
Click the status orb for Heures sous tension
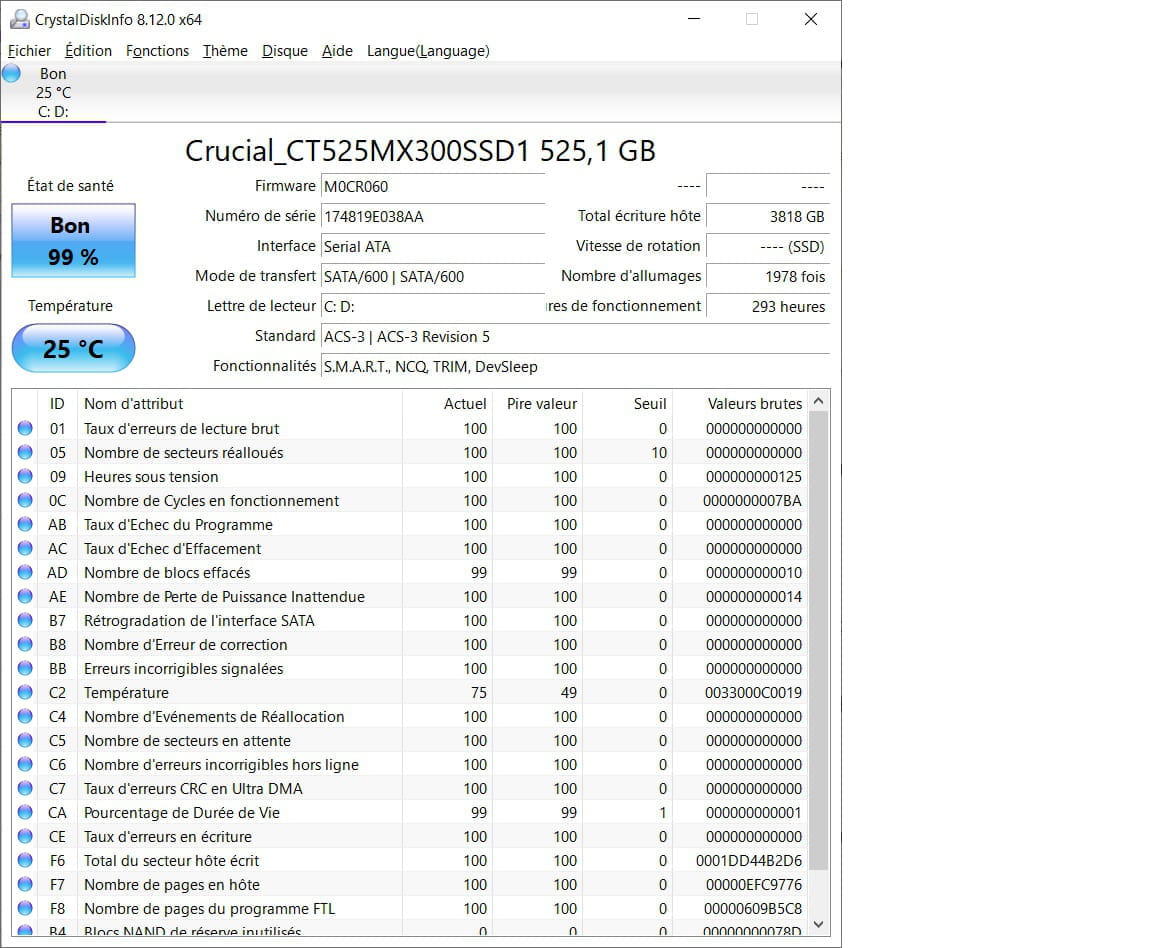[25, 477]
